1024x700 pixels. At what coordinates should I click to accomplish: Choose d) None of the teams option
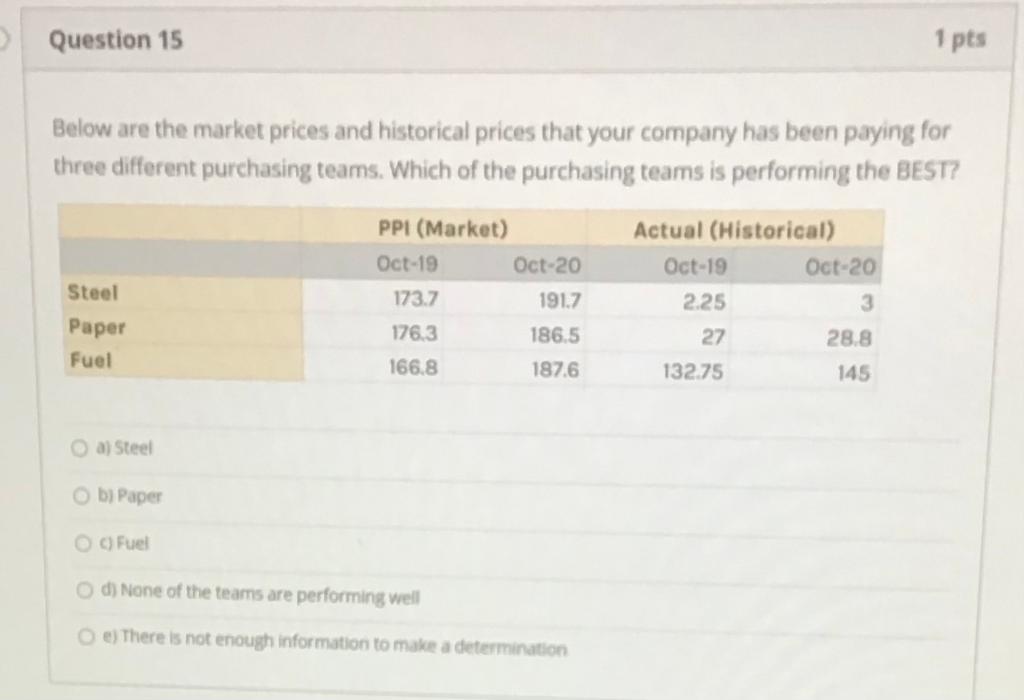85,590
